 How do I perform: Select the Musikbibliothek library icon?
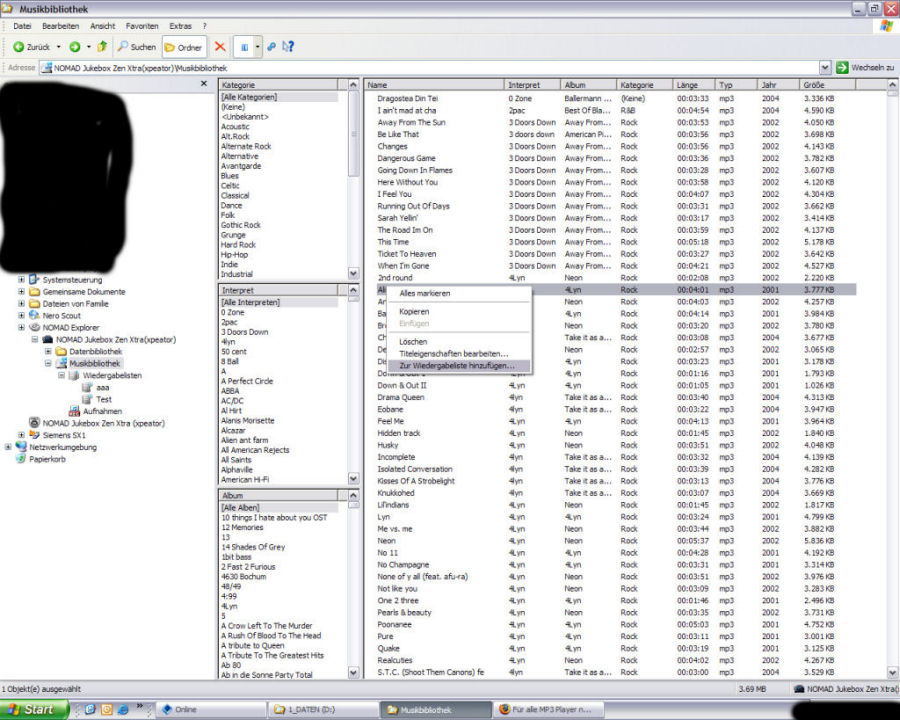pyautogui.click(x=61, y=363)
